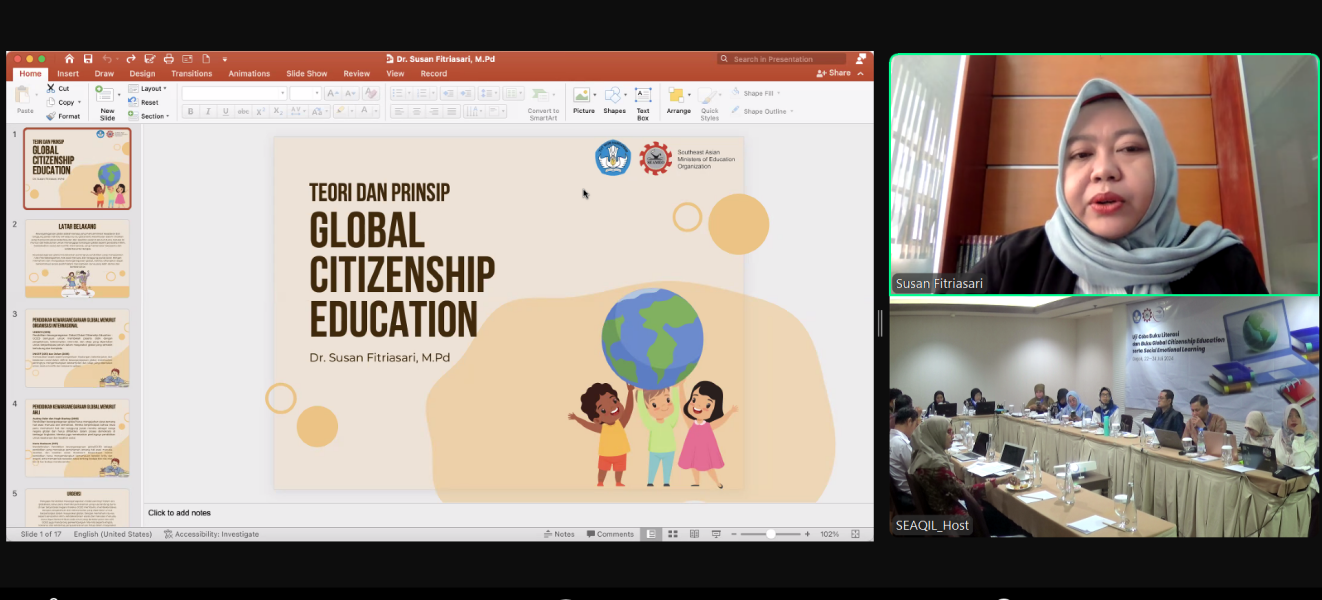Open the Comments pane
This screenshot has width=1322, height=600.
point(611,534)
